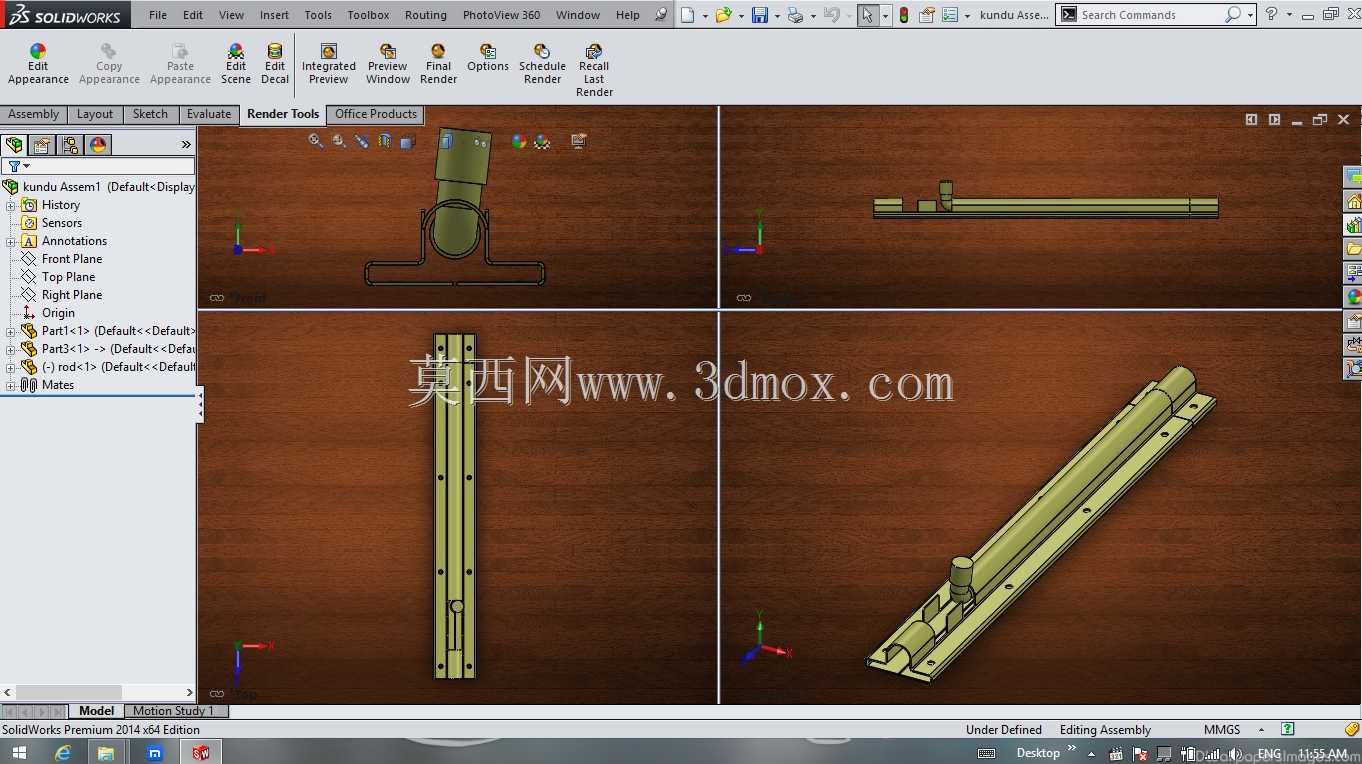Open the Preview Window
The height and width of the screenshot is (764, 1362).
388,64
